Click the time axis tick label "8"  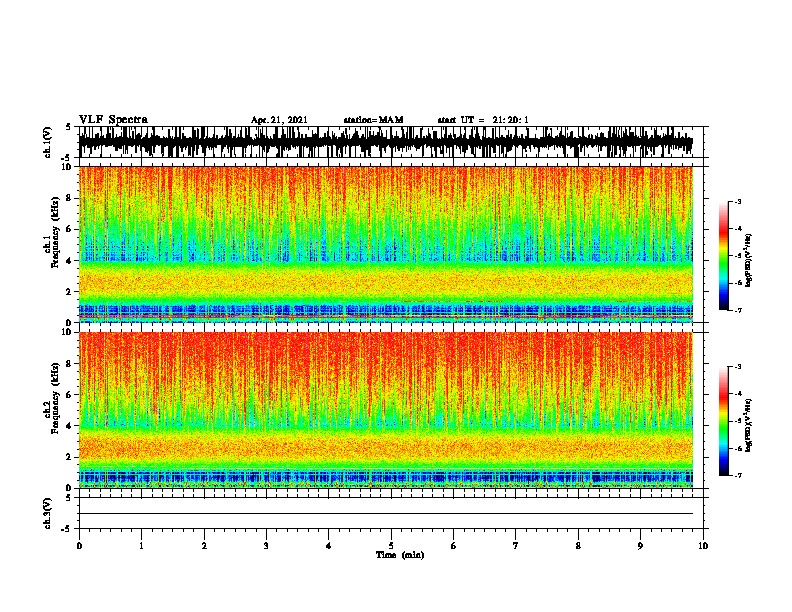[578, 546]
